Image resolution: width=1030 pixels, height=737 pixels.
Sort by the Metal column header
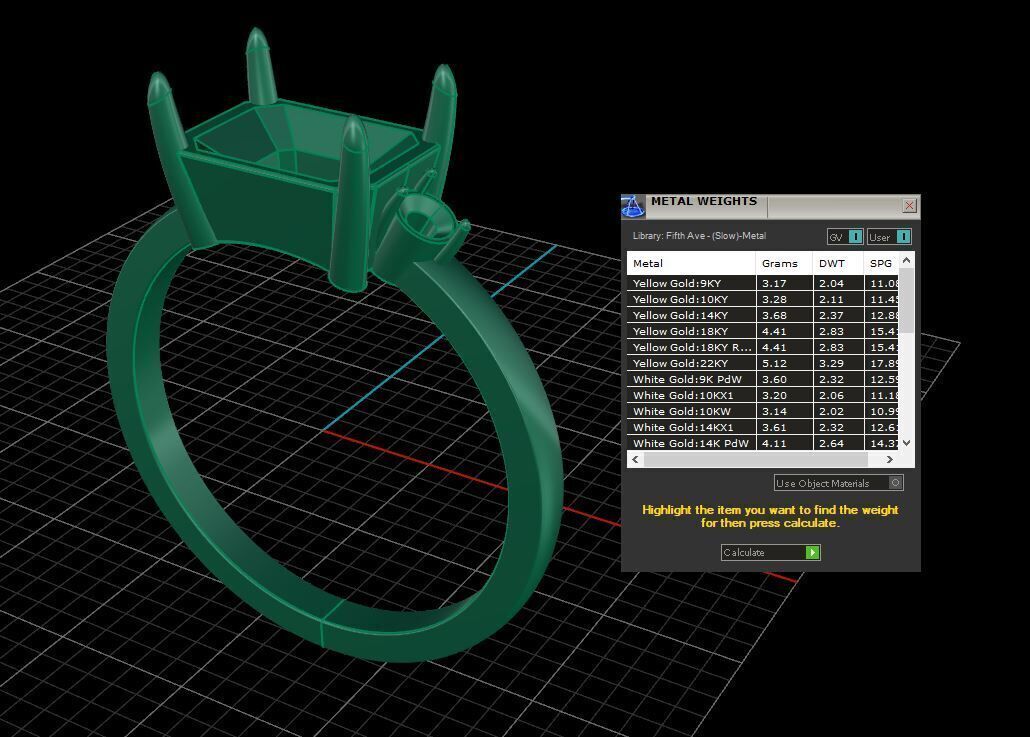click(x=691, y=263)
